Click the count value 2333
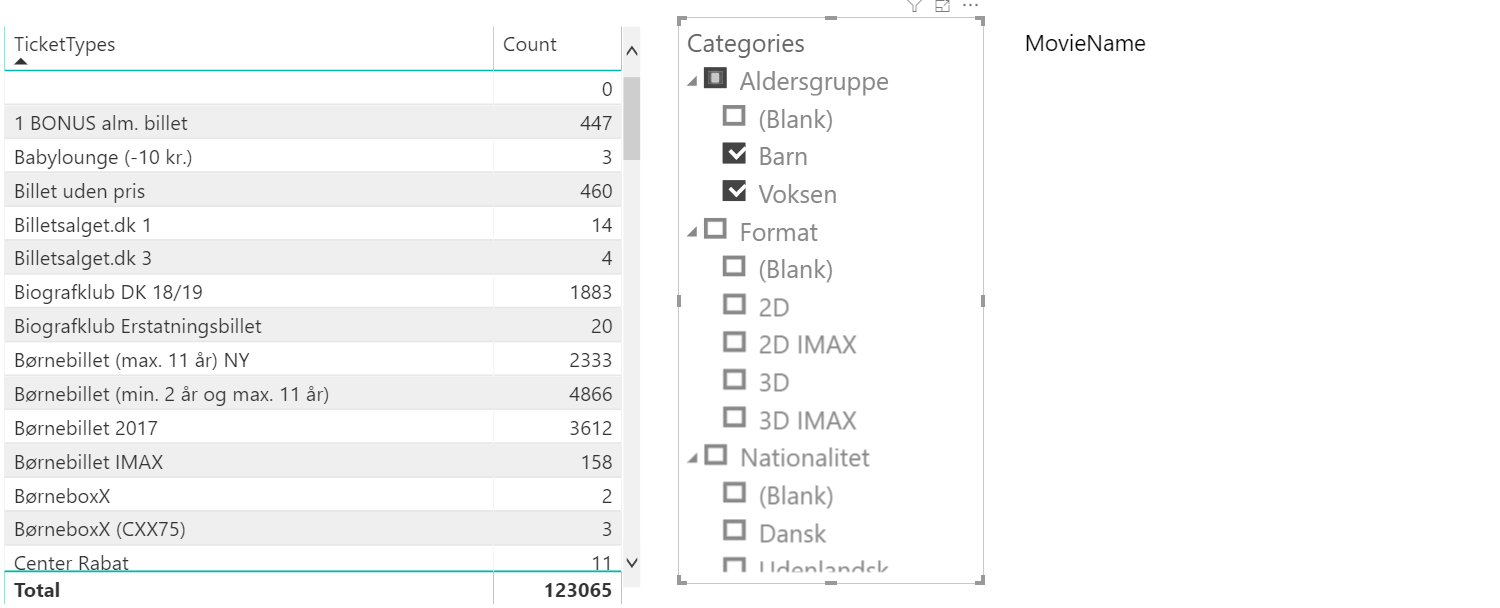This screenshot has width=1500, height=608. tap(590, 360)
